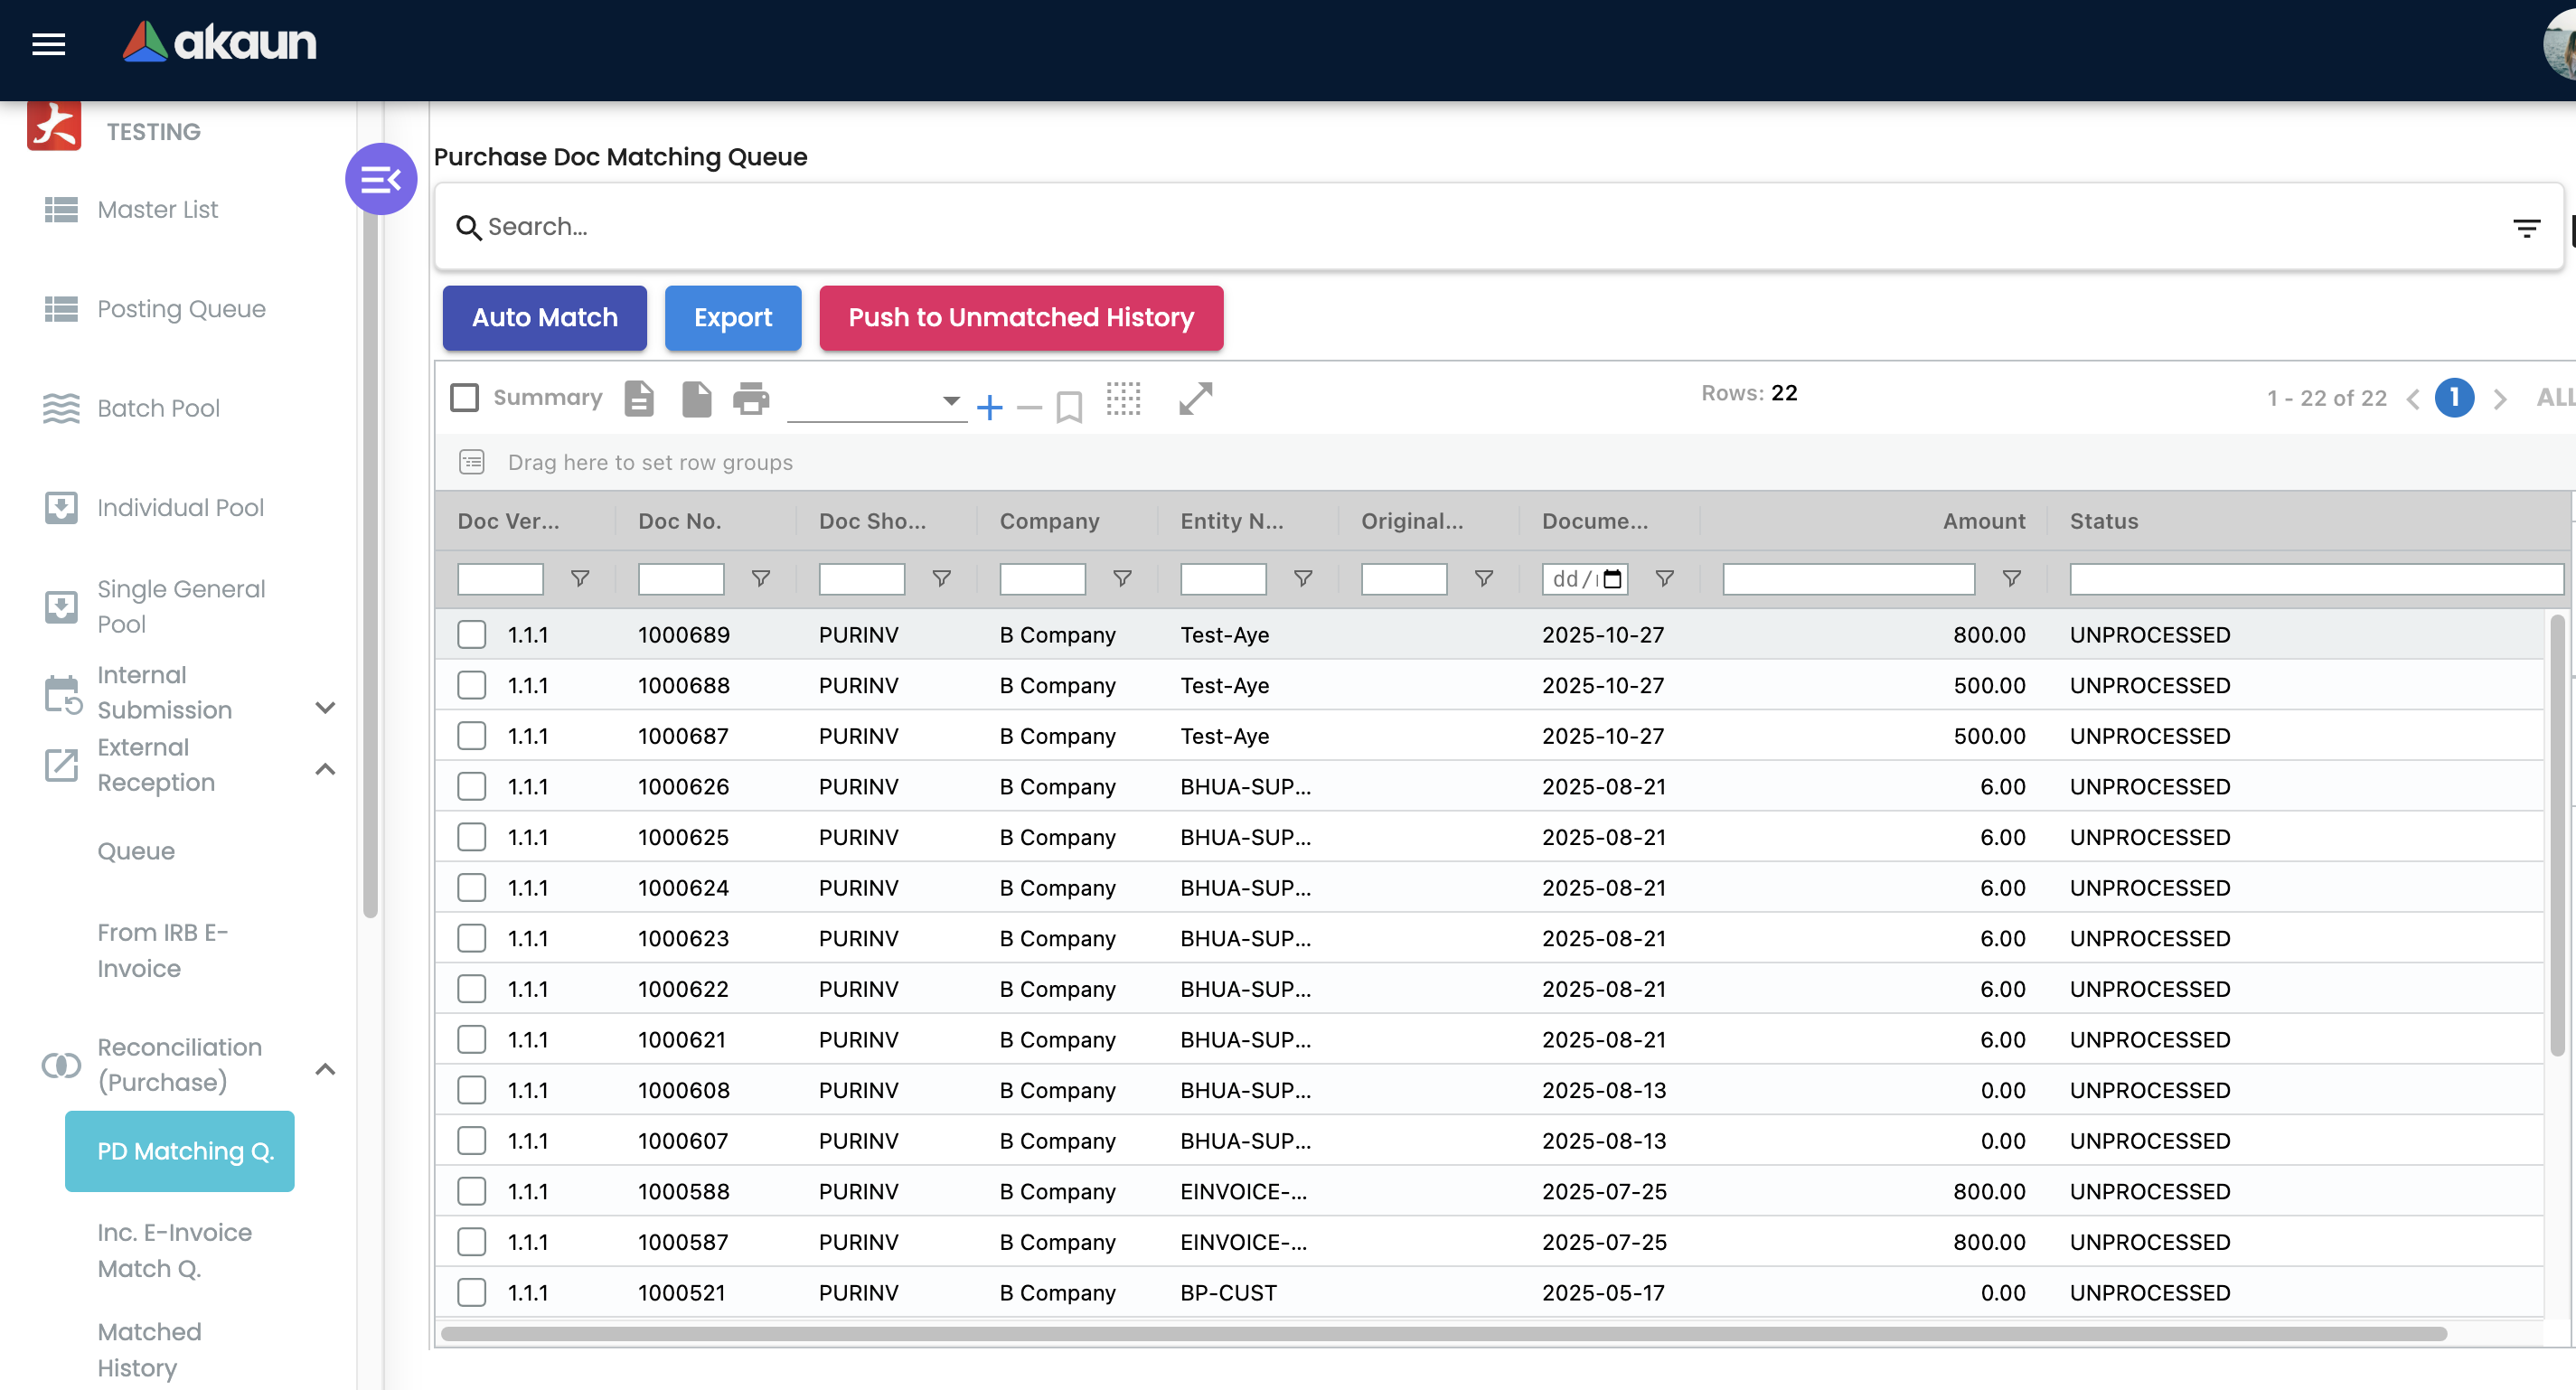Click the bookmark icon in grid toolbar
The height and width of the screenshot is (1390, 2576).
point(1069,407)
